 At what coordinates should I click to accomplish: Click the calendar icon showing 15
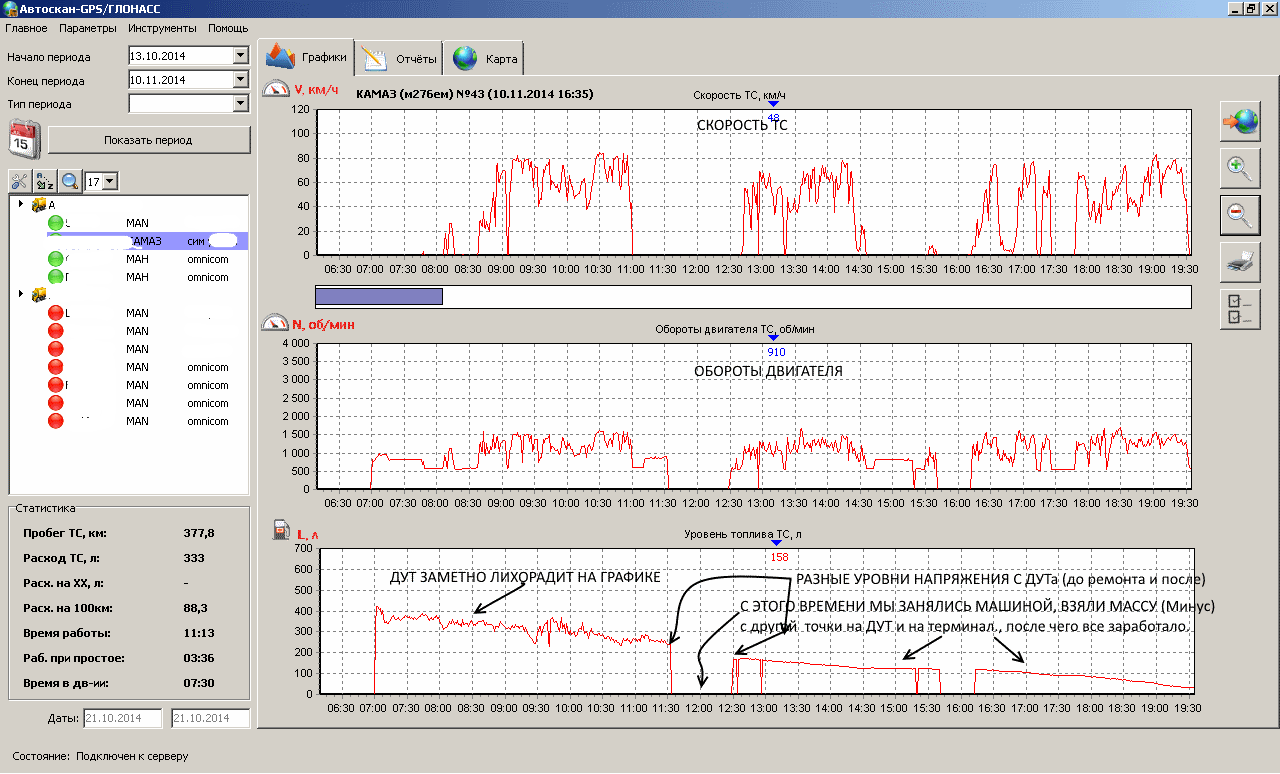(x=23, y=140)
